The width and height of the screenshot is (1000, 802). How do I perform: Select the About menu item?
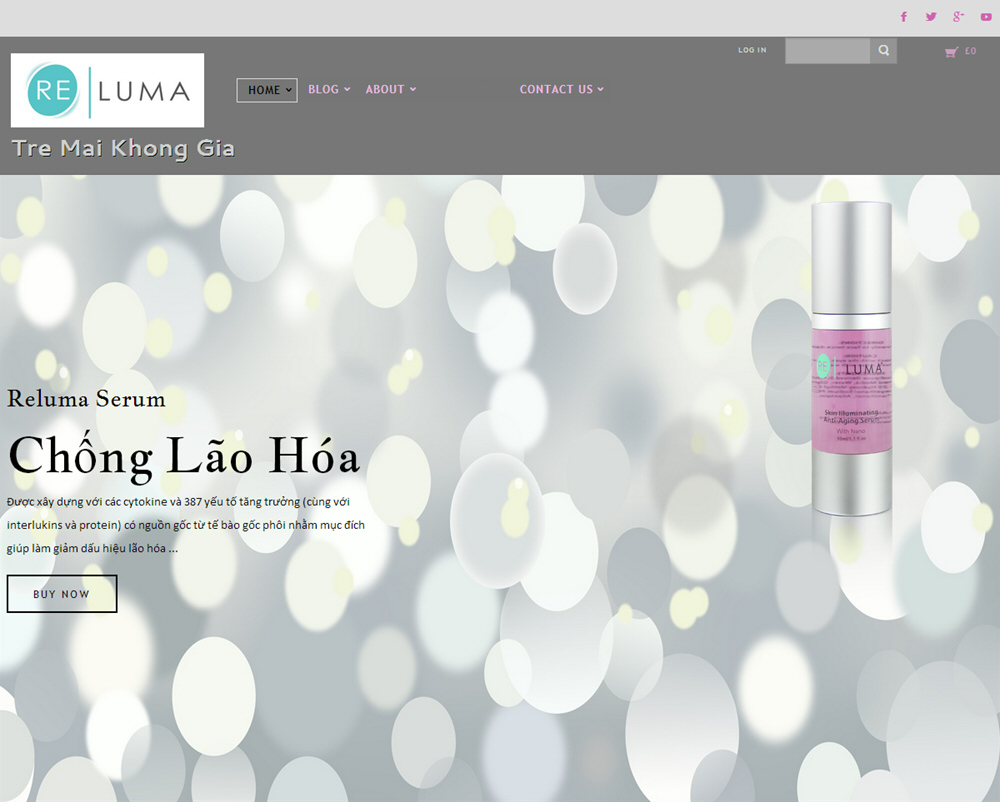[x=385, y=89]
